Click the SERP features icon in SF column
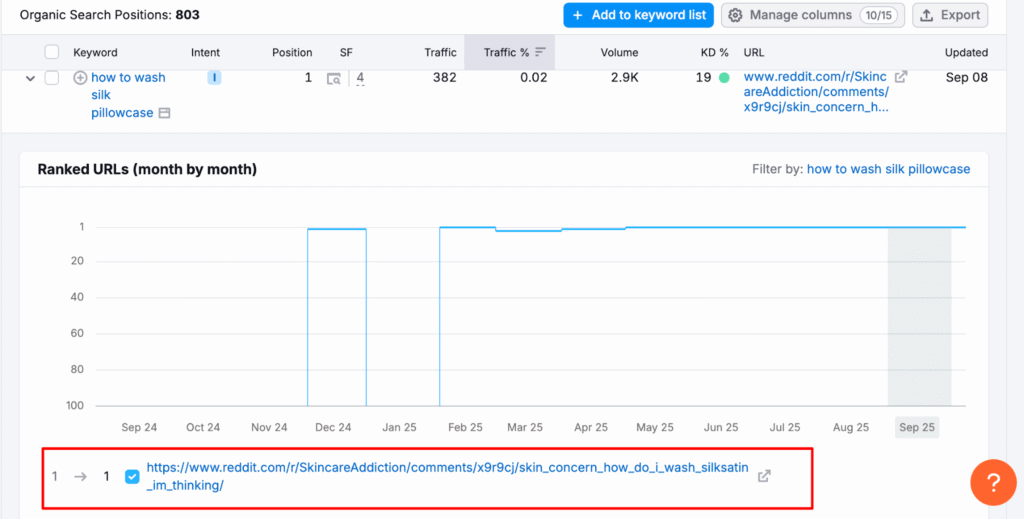1024x519 pixels. (x=334, y=79)
